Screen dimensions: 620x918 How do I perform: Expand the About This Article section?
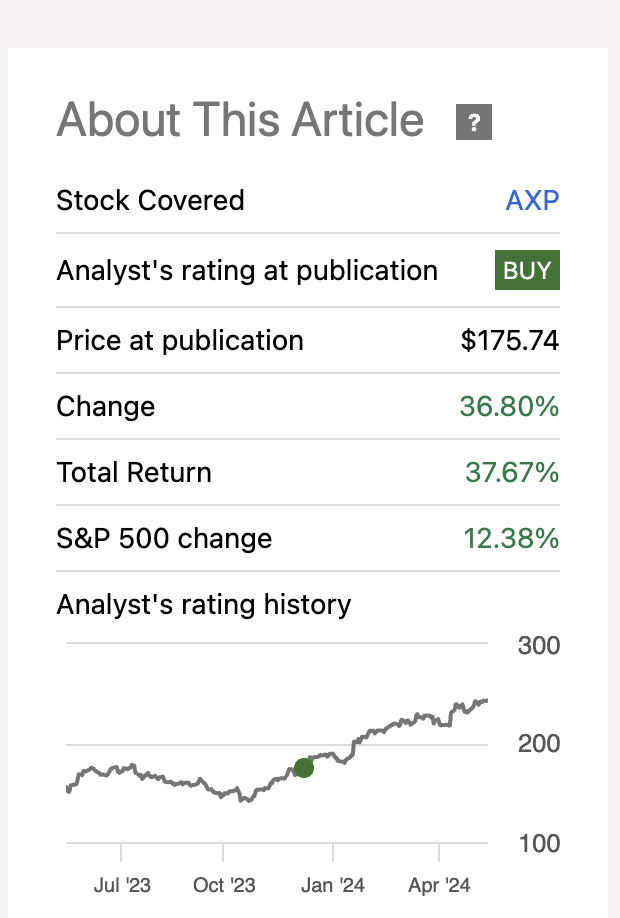tap(240, 120)
